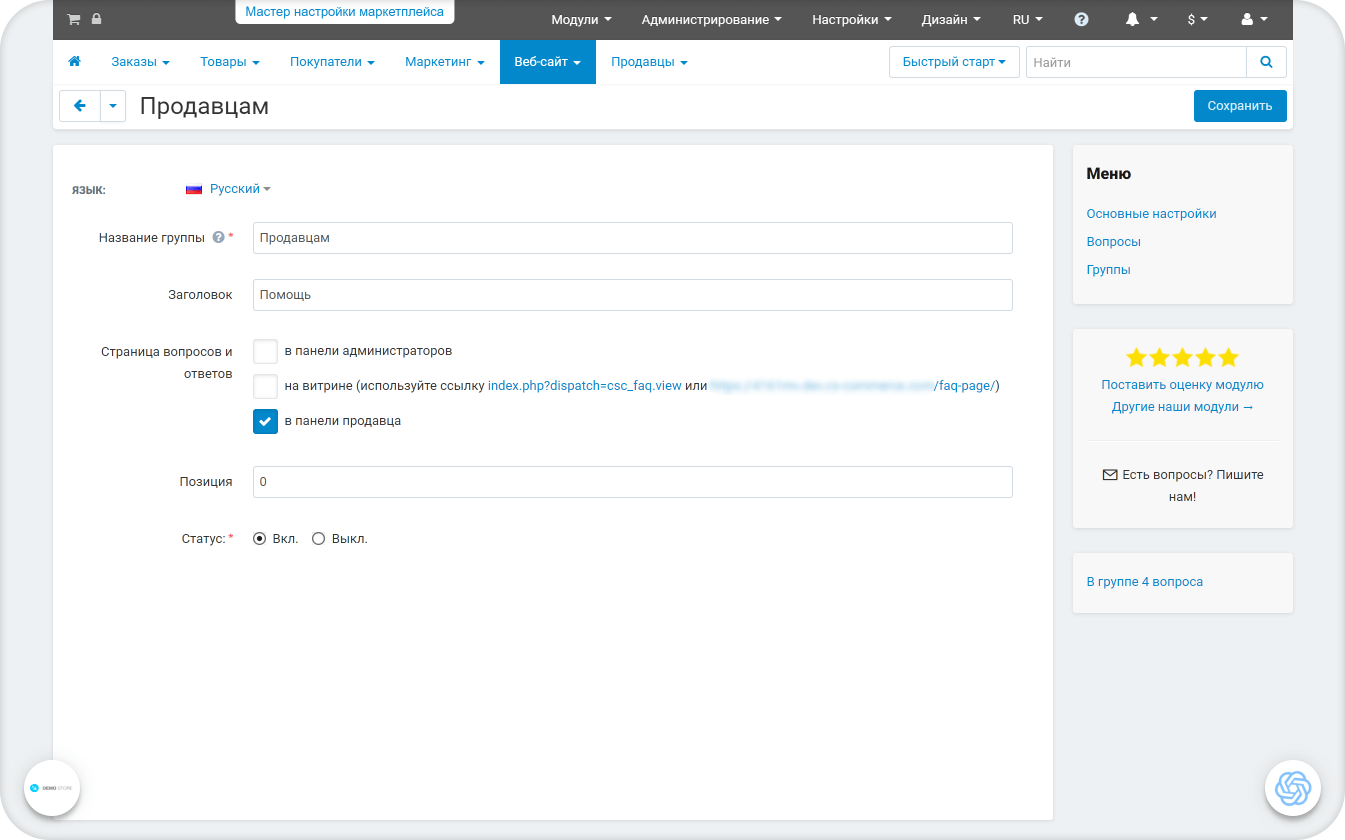Open the 'В группе 4 вопроса' link

(x=1144, y=581)
